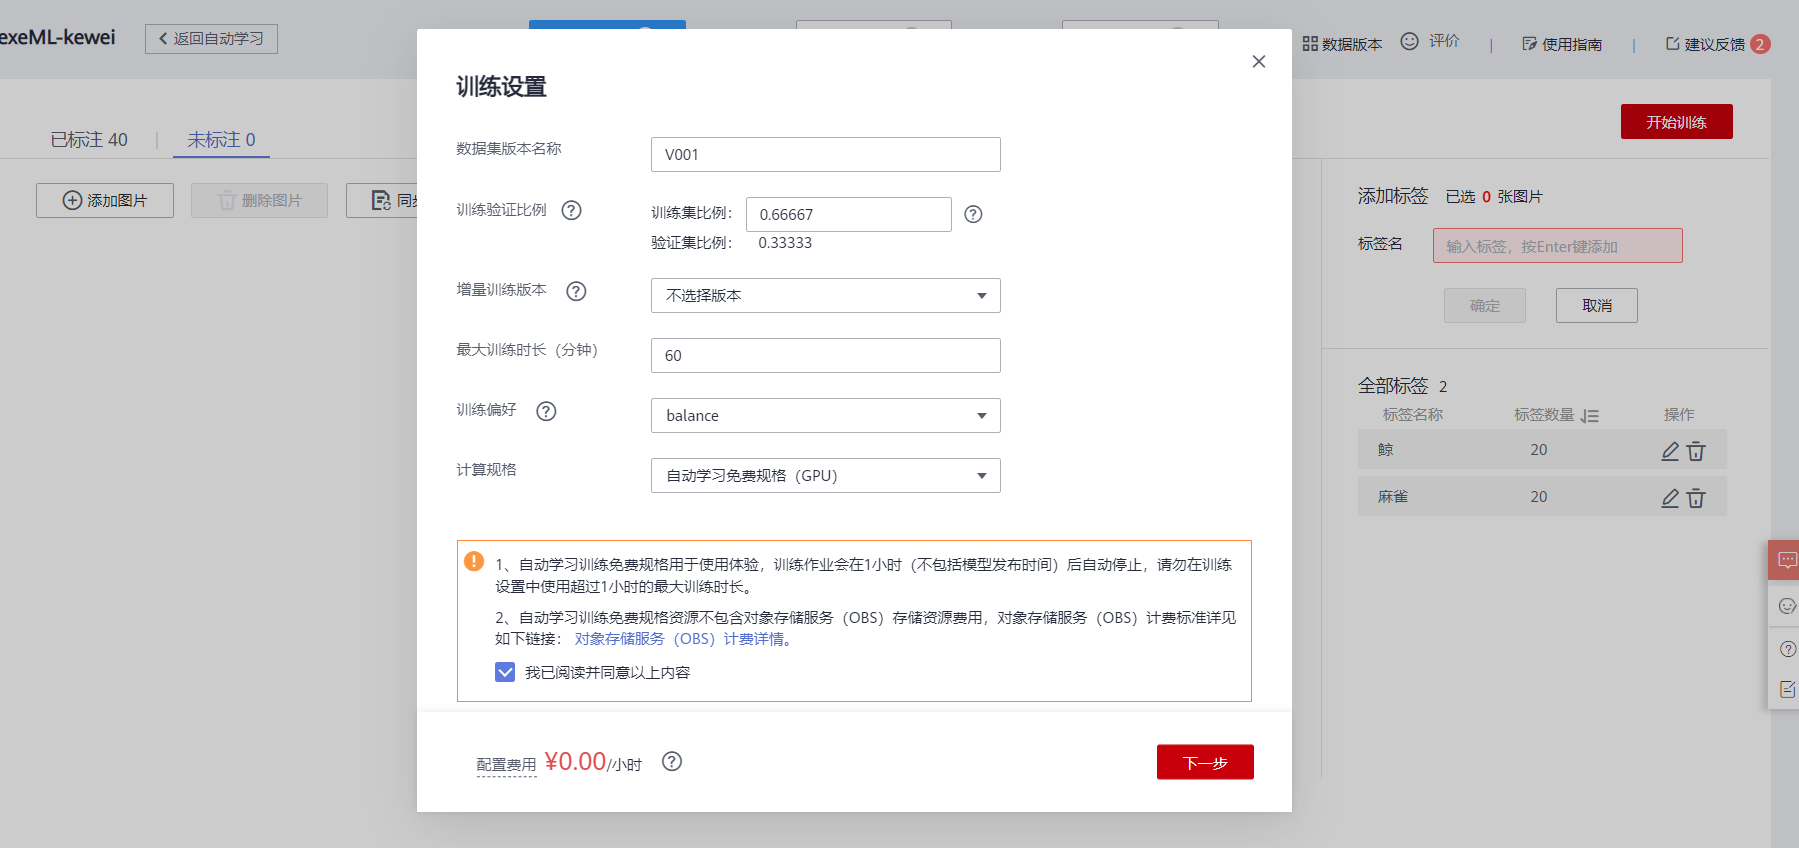The width and height of the screenshot is (1799, 848).
Task: Open 数据版本 grid icon button
Action: click(1342, 44)
